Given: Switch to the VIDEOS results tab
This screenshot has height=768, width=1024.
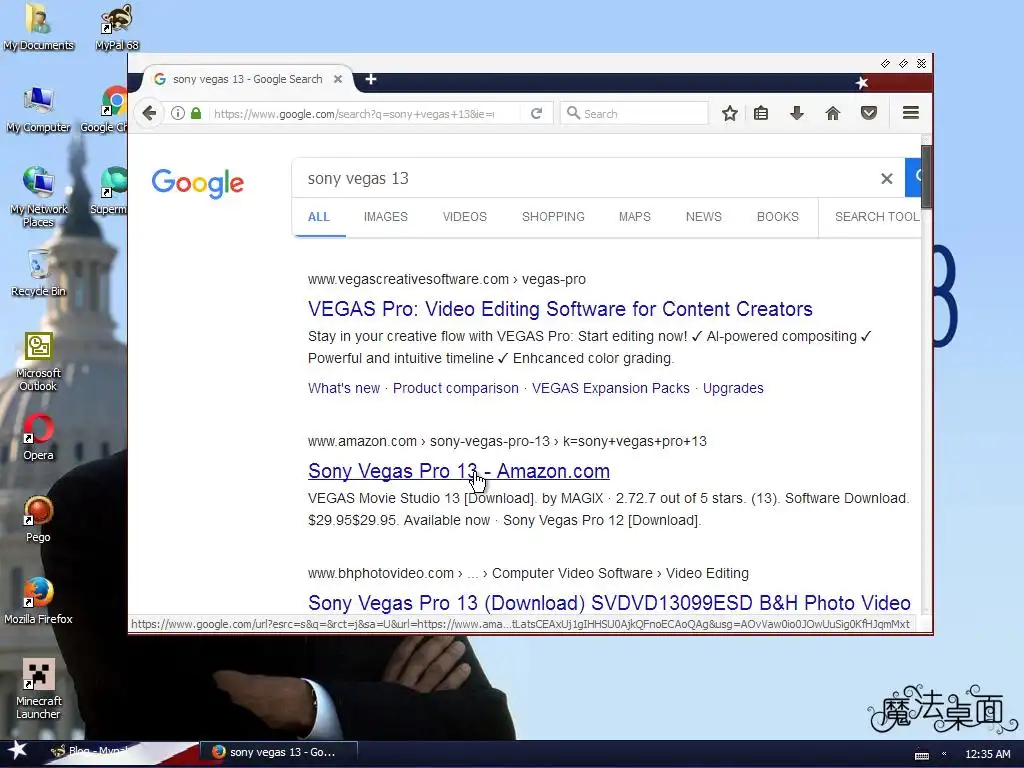Looking at the screenshot, I should click(x=464, y=217).
